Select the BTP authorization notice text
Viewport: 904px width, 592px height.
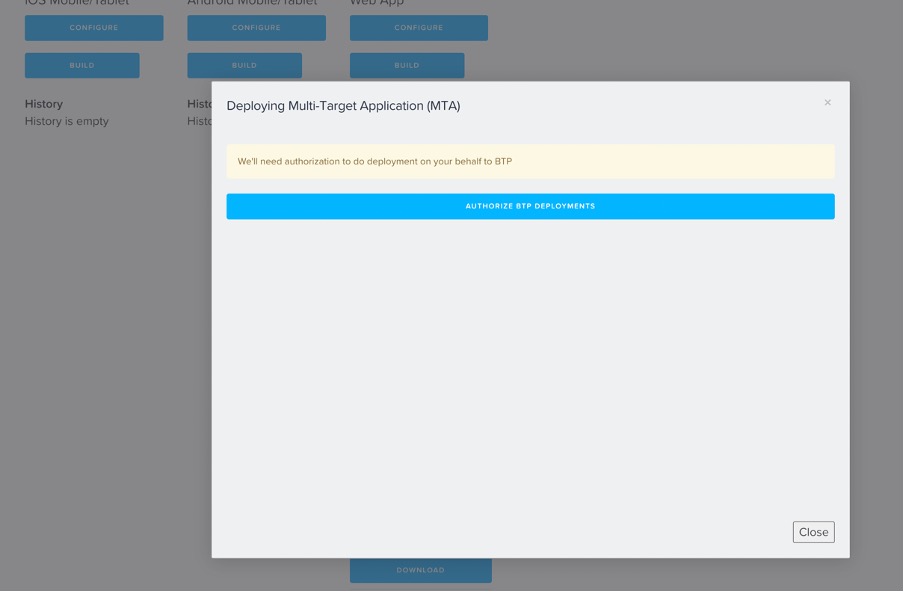tap(375, 161)
